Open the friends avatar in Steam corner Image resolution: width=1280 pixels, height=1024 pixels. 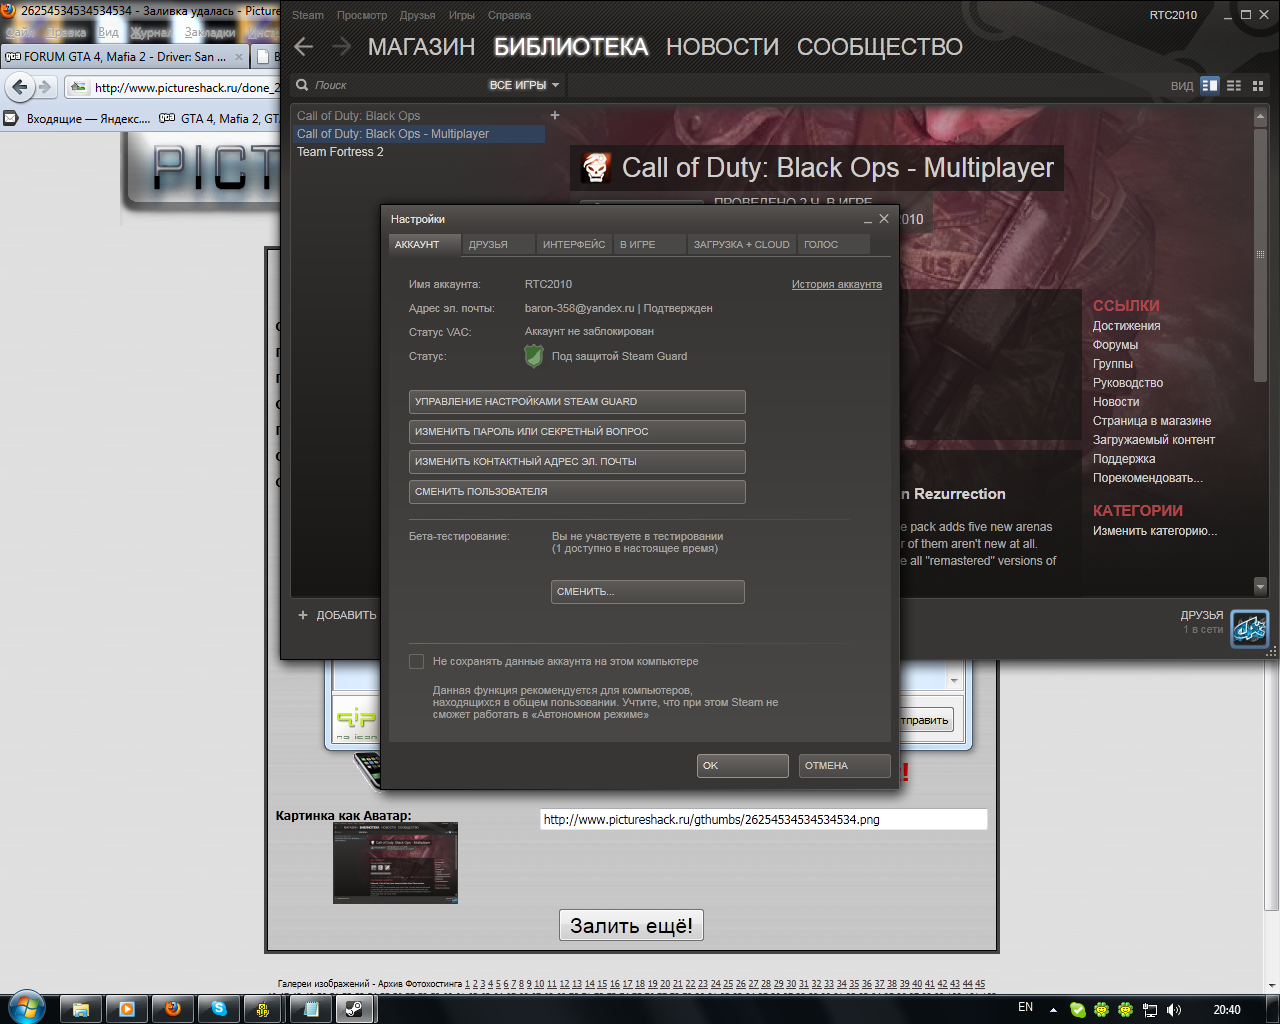[1249, 629]
